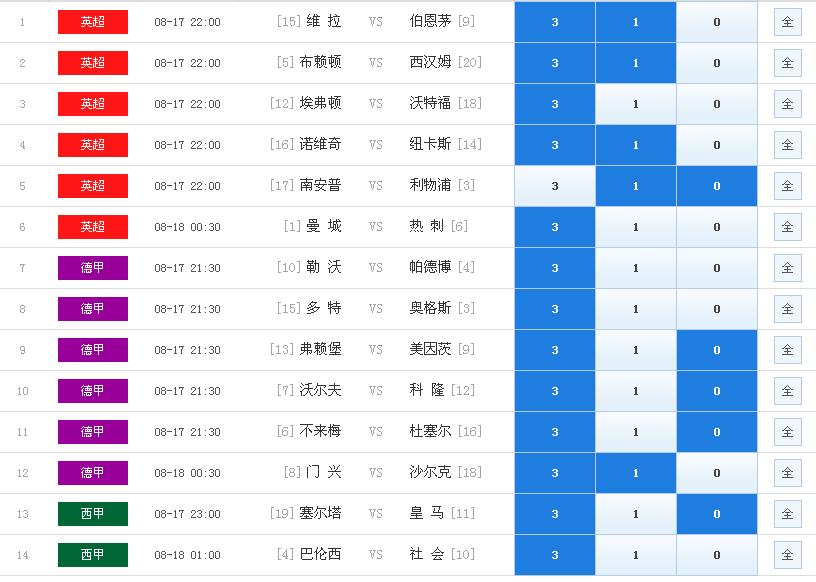Open home team 诺维奇 link

coord(321,144)
